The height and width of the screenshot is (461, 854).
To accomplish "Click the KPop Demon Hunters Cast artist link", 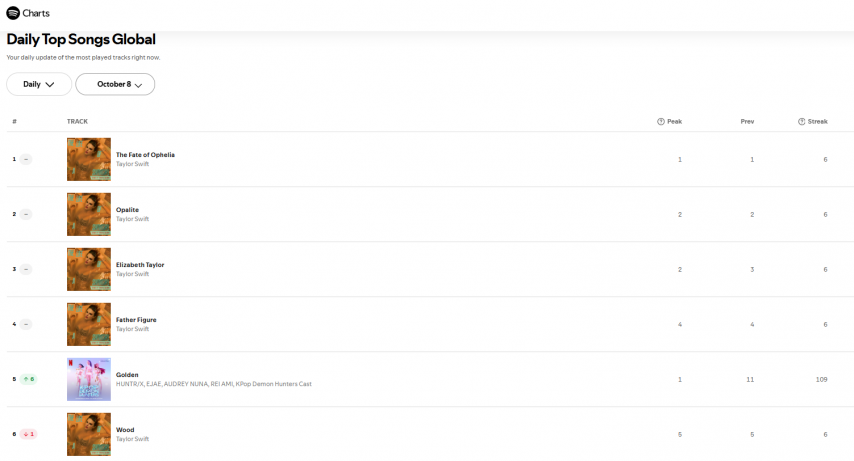I will 273,384.
